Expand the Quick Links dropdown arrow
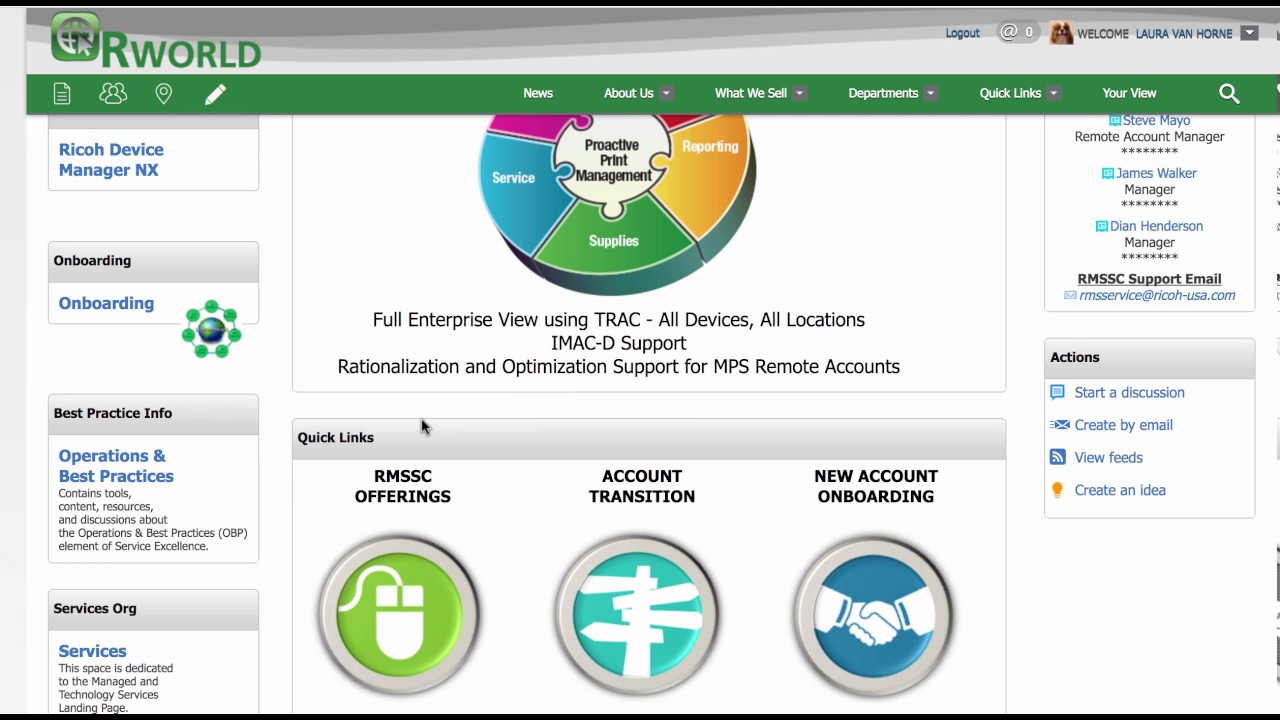 [1053, 93]
